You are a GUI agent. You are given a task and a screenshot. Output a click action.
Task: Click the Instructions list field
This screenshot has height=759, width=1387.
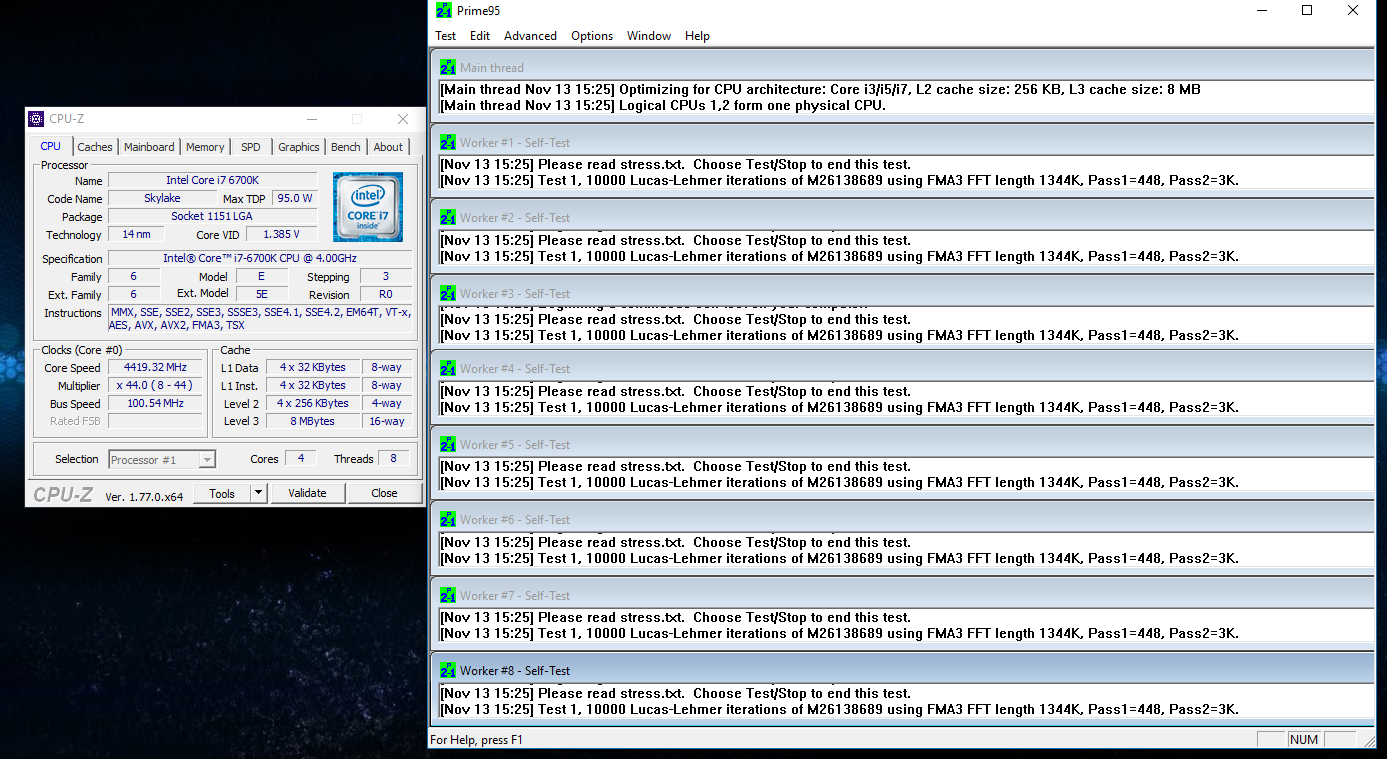[x=260, y=319]
